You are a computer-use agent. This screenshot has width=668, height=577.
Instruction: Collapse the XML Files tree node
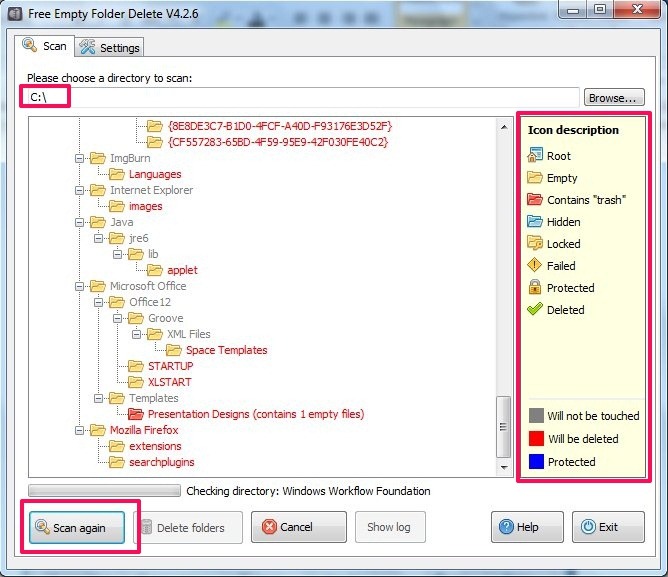136,334
